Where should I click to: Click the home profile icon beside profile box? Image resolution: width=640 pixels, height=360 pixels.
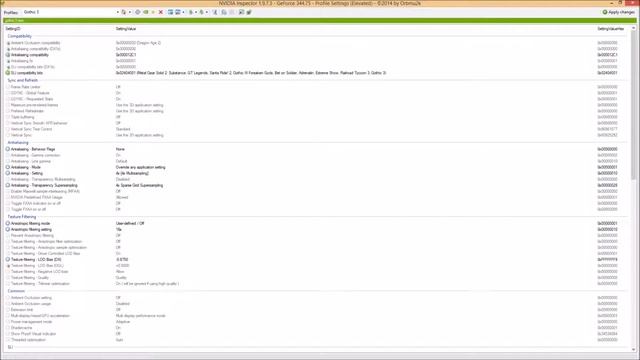(124, 12)
